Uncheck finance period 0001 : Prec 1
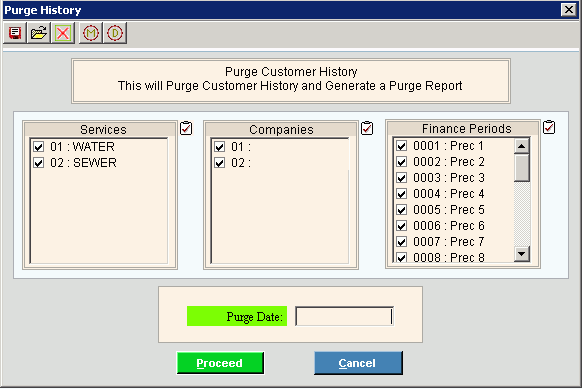This screenshot has width=582, height=389. point(402,146)
